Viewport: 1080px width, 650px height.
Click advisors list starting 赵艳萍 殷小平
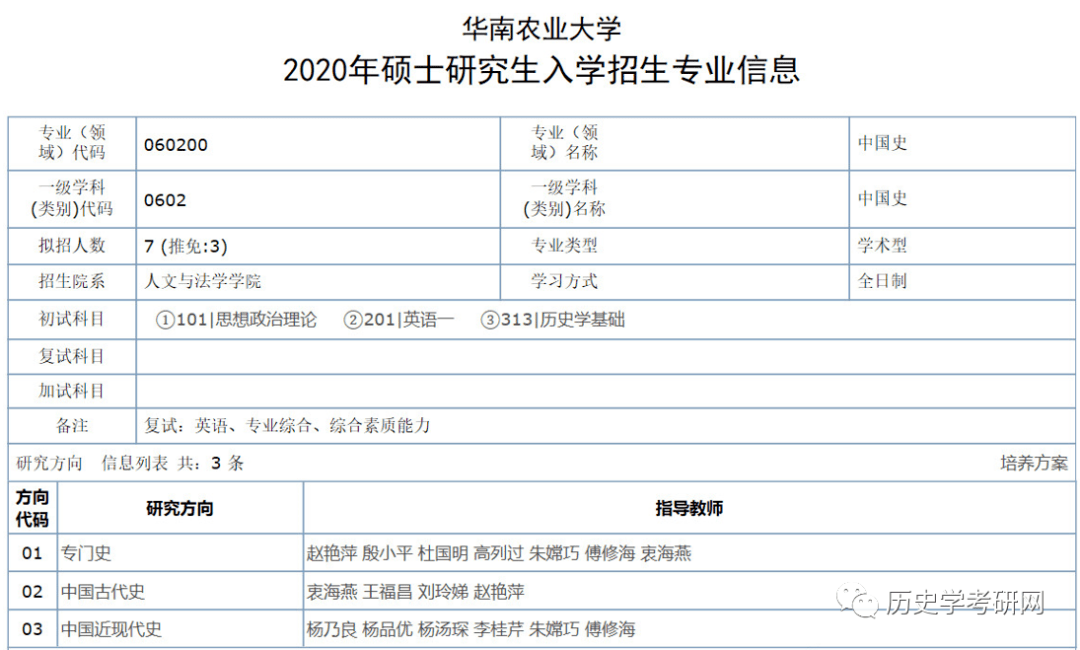click(x=499, y=553)
